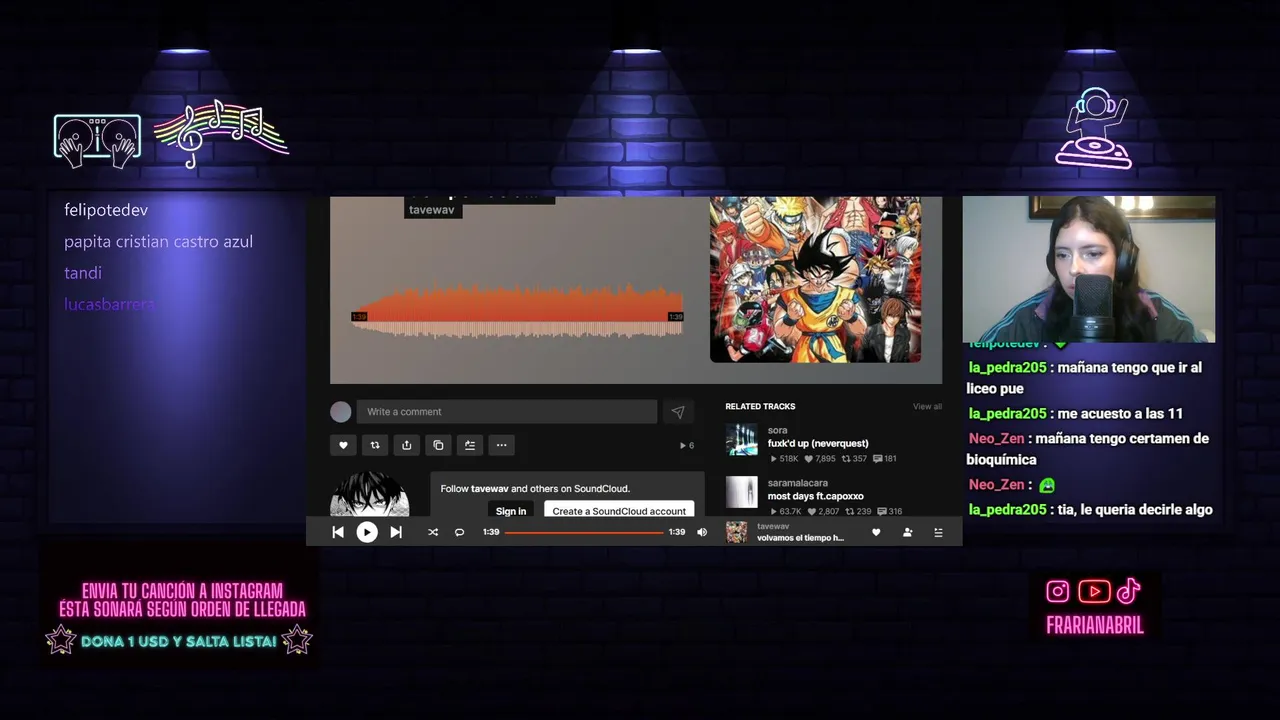This screenshot has width=1280, height=720.
Task: Open View all related tracks link
Action: [927, 406]
